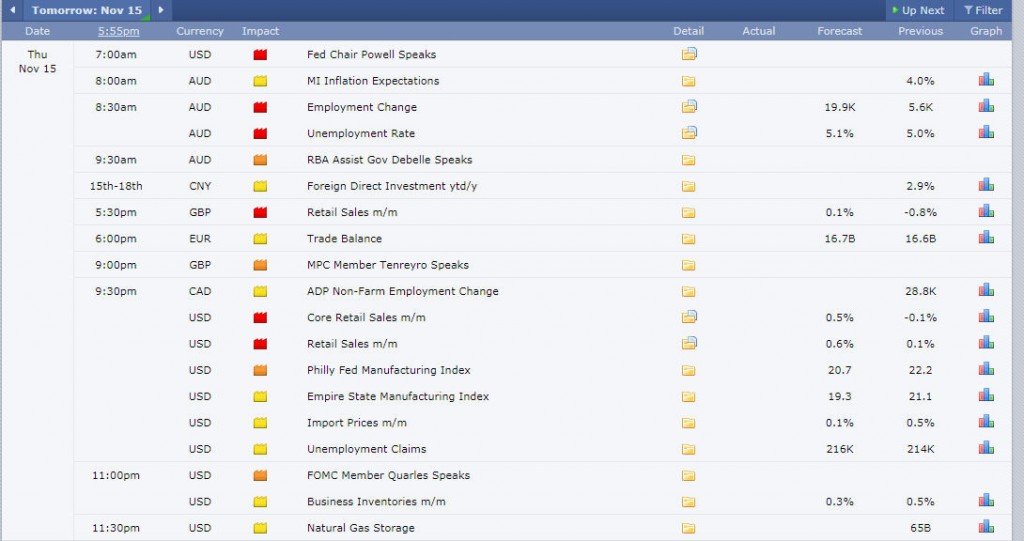Open detail folder for RBA Assist Gov Debelle Speaks
The image size is (1024, 541).
click(x=688, y=160)
